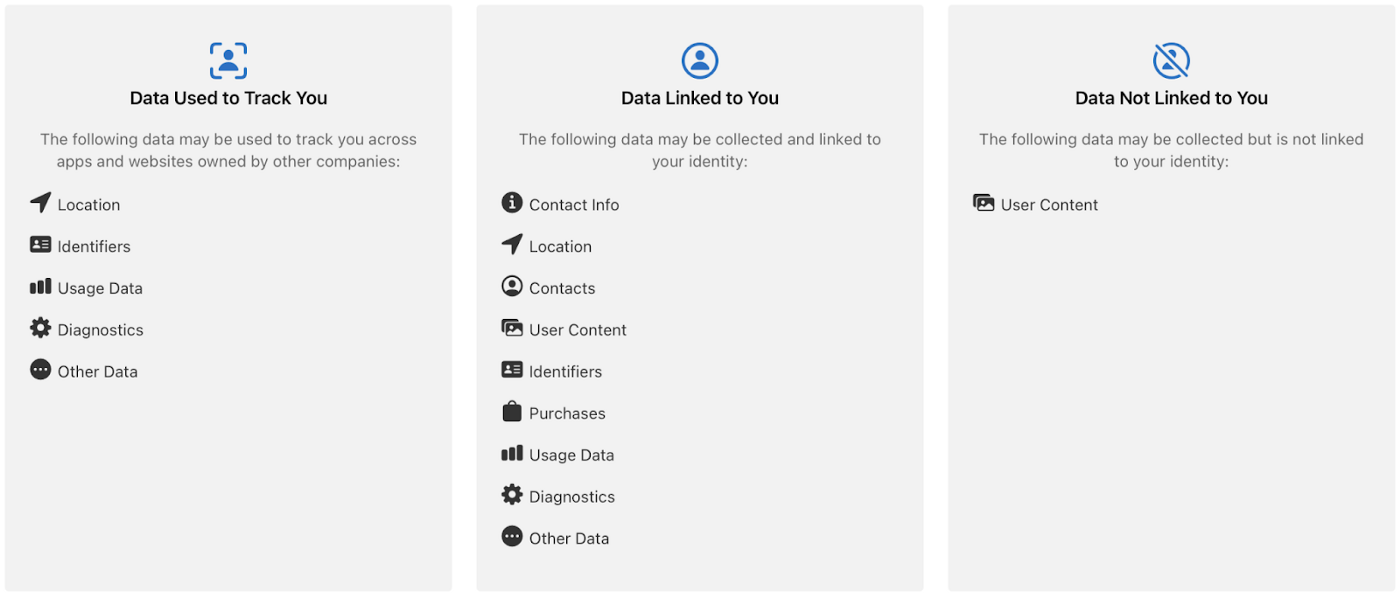The image size is (1400, 596).
Task: Click the Other Data ellipsis icon in tracking panel
Action: (x=40, y=370)
